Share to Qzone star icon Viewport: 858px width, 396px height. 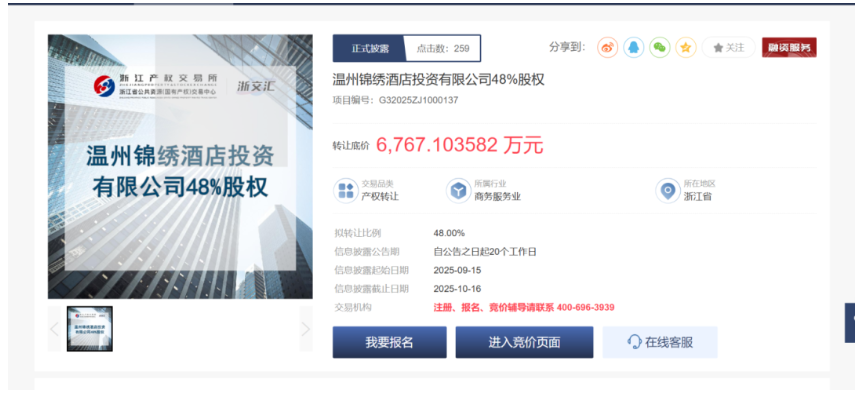coord(686,48)
